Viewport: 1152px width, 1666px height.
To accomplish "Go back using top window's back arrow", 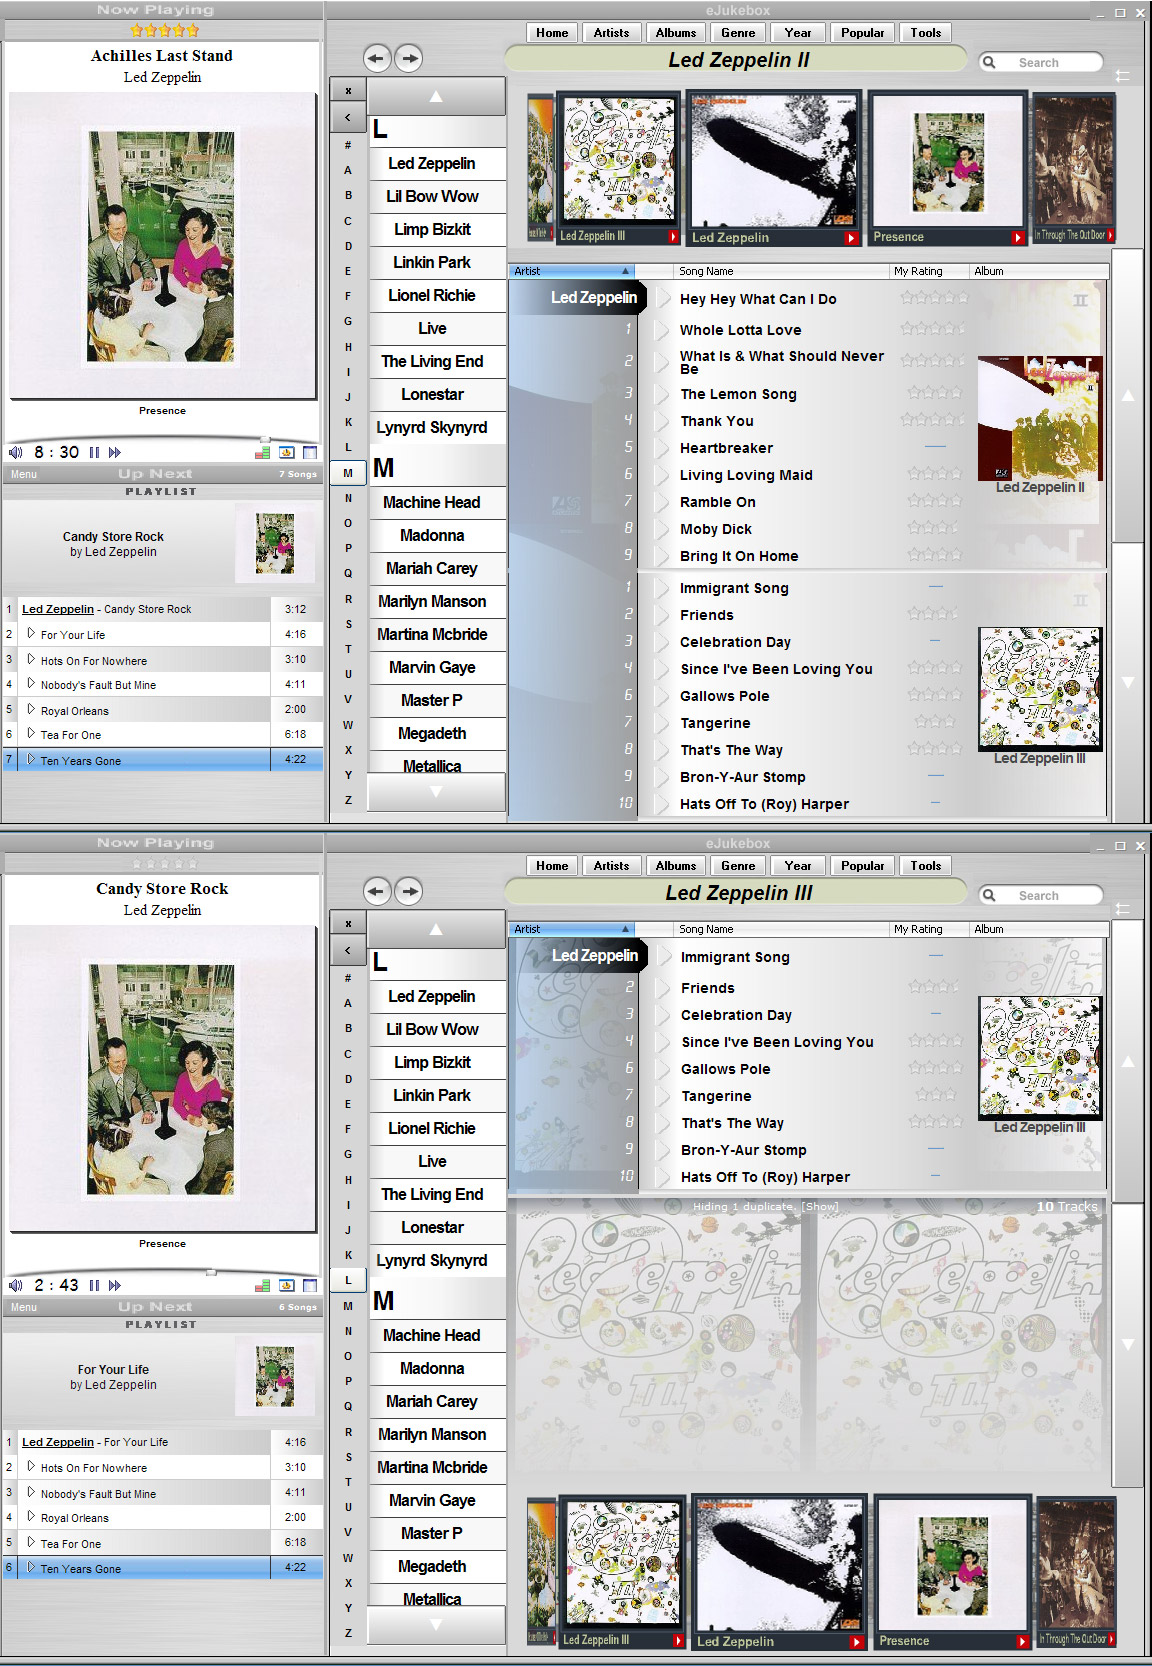I will coord(376,58).
